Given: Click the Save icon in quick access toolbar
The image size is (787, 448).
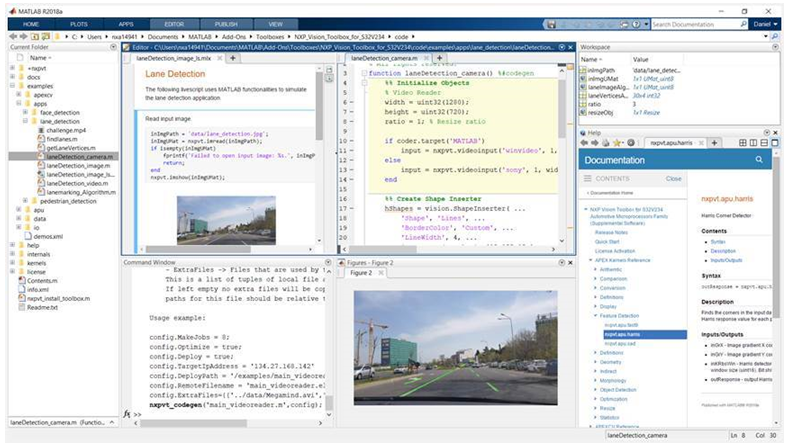Looking at the screenshot, I should (x=552, y=24).
